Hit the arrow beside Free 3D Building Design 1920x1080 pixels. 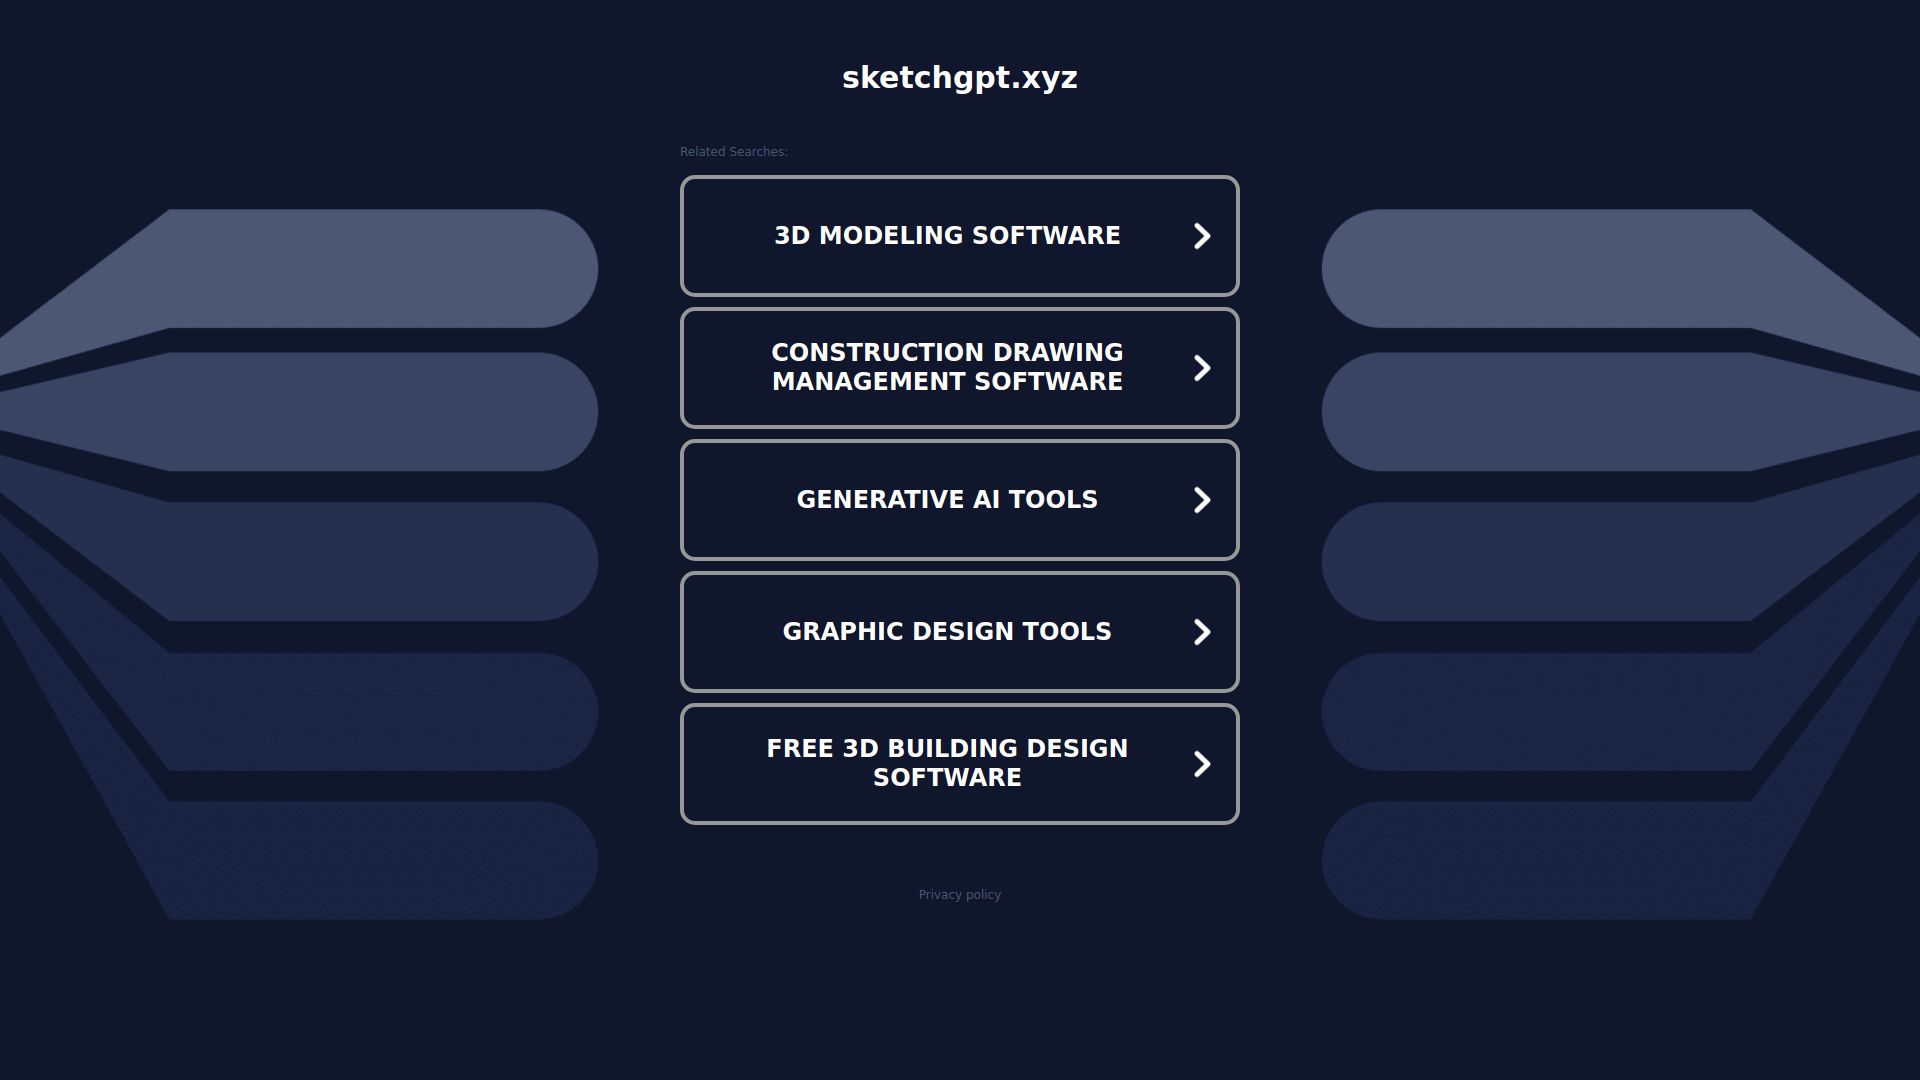coord(1202,764)
